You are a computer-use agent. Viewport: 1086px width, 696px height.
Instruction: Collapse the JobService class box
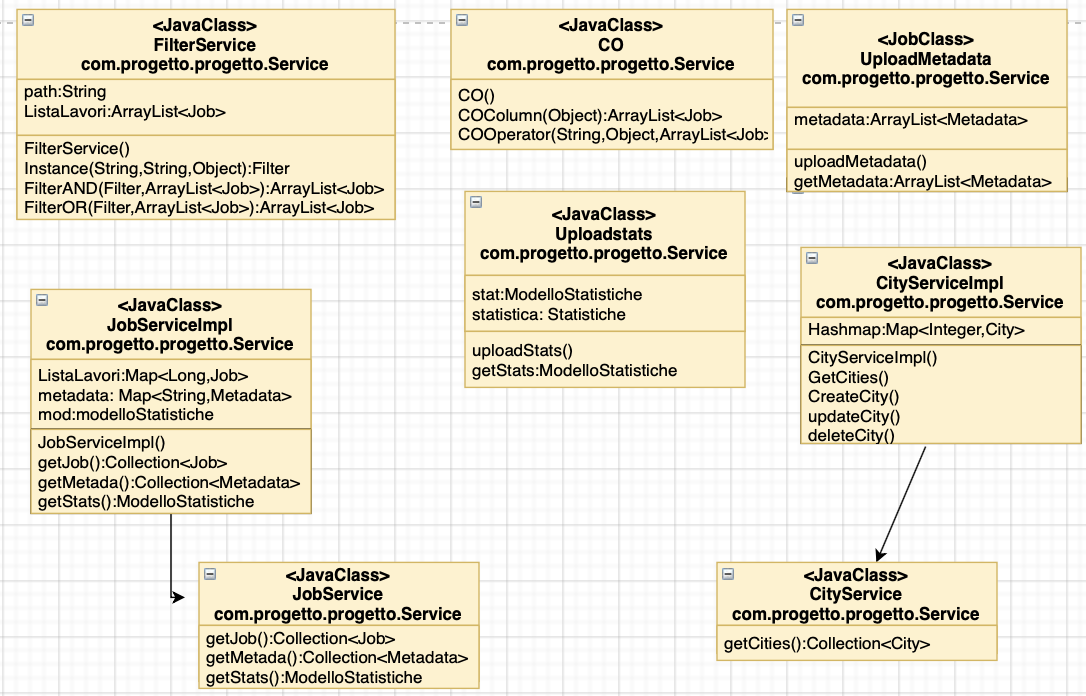[x=210, y=574]
